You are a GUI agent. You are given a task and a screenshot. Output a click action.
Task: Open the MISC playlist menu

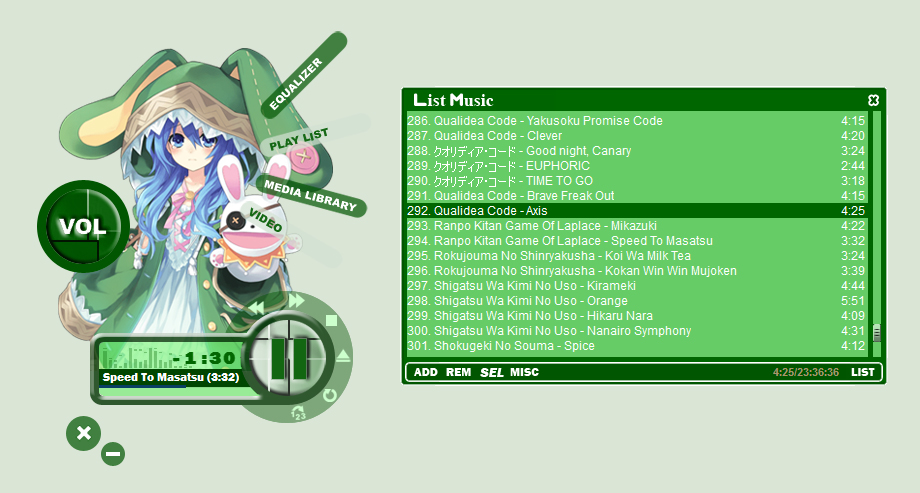[524, 372]
